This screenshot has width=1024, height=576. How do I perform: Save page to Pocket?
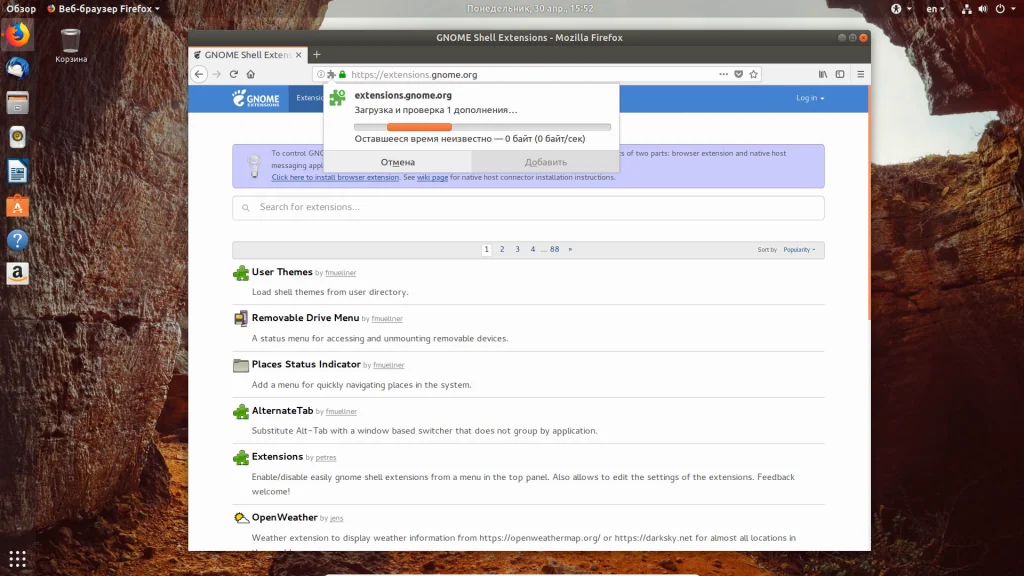pyautogui.click(x=739, y=74)
